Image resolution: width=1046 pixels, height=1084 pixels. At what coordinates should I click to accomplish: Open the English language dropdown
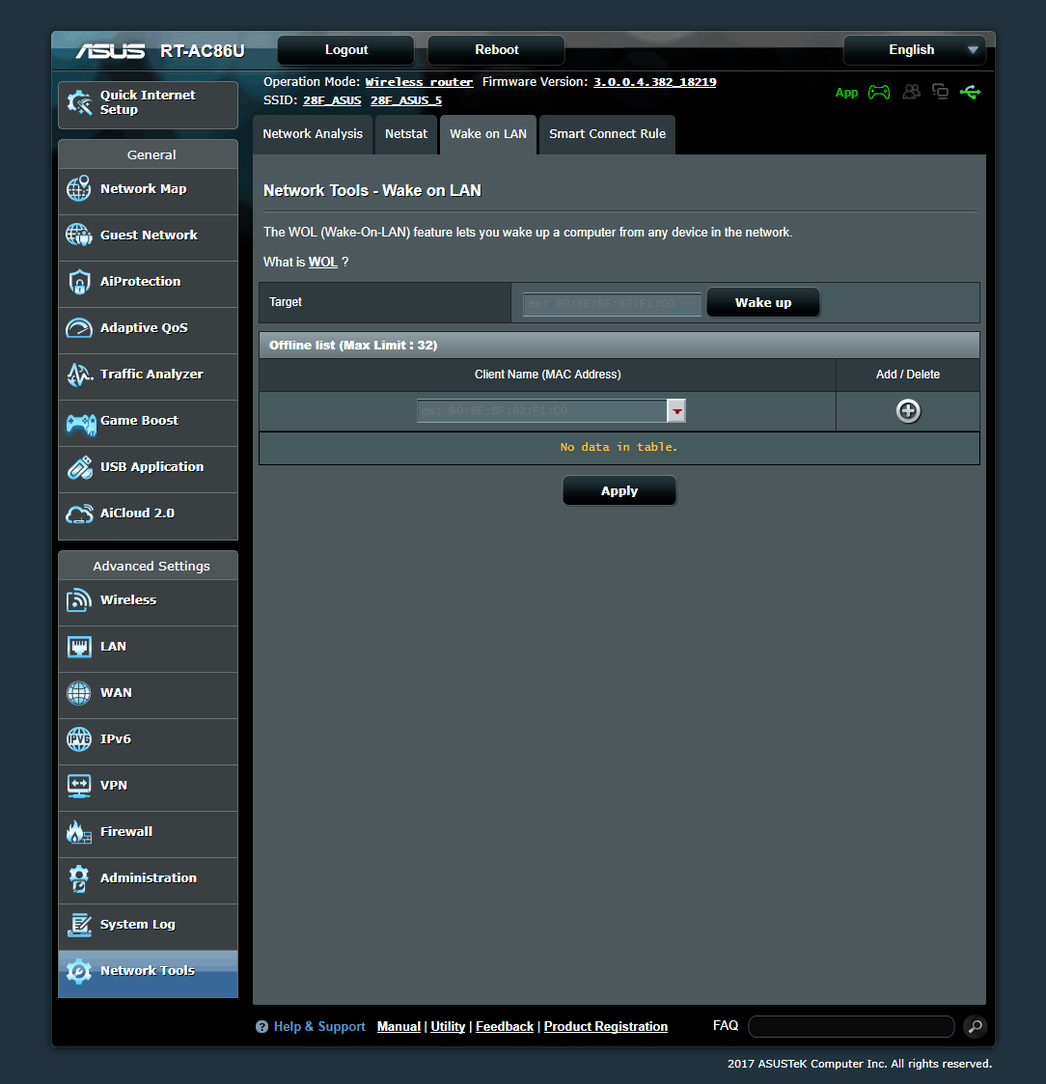pyautogui.click(x=914, y=50)
